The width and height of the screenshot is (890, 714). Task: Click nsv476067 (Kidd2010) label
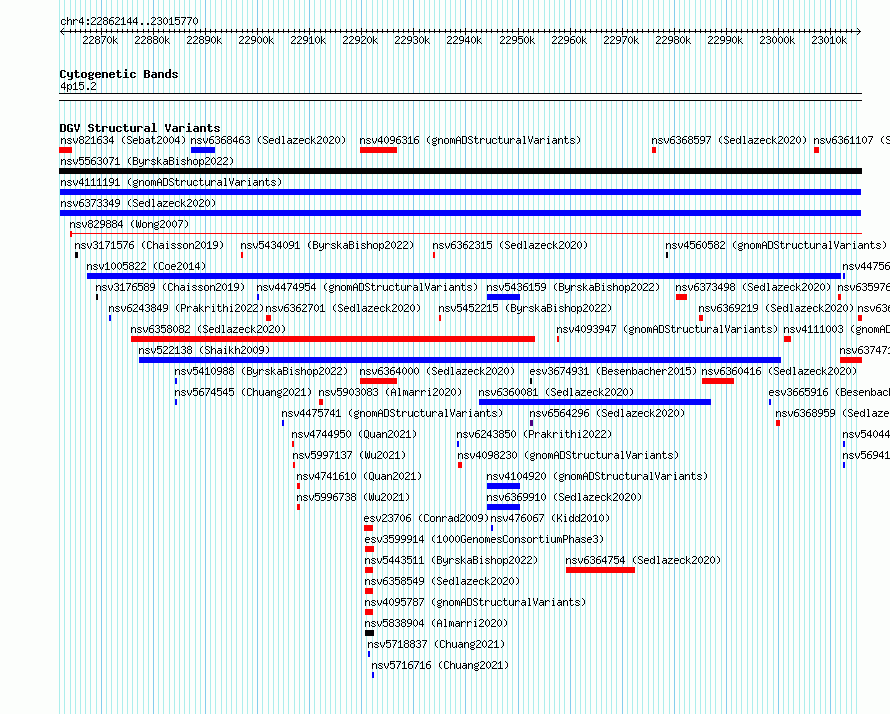[550, 518]
